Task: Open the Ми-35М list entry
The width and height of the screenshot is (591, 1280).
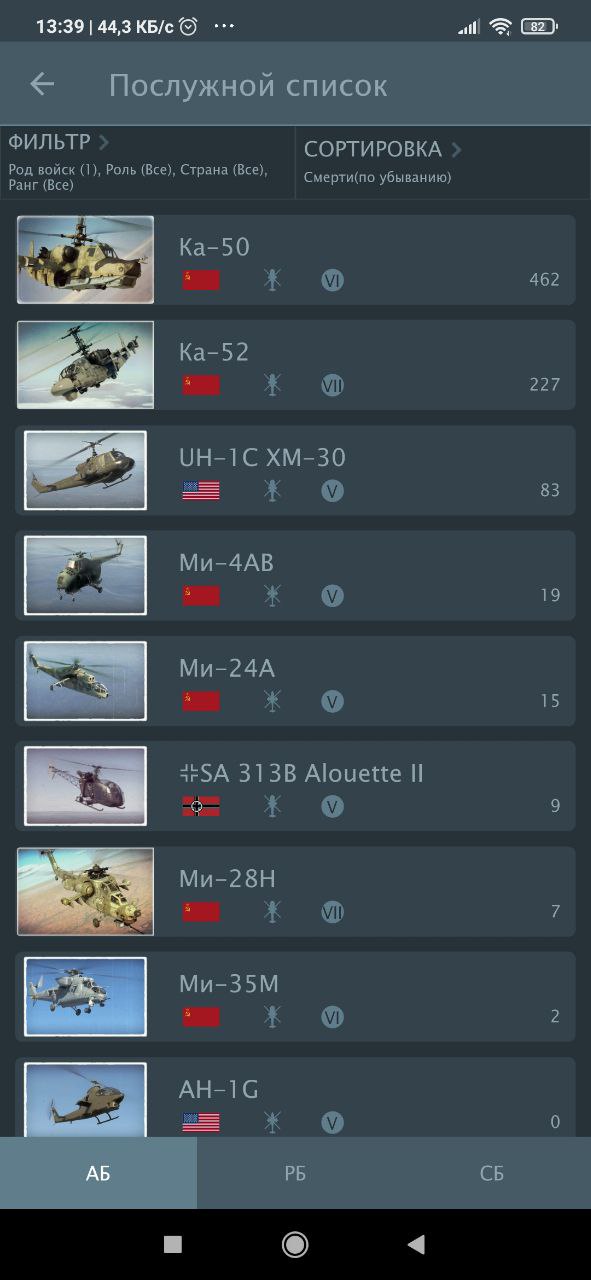Action: (295, 997)
